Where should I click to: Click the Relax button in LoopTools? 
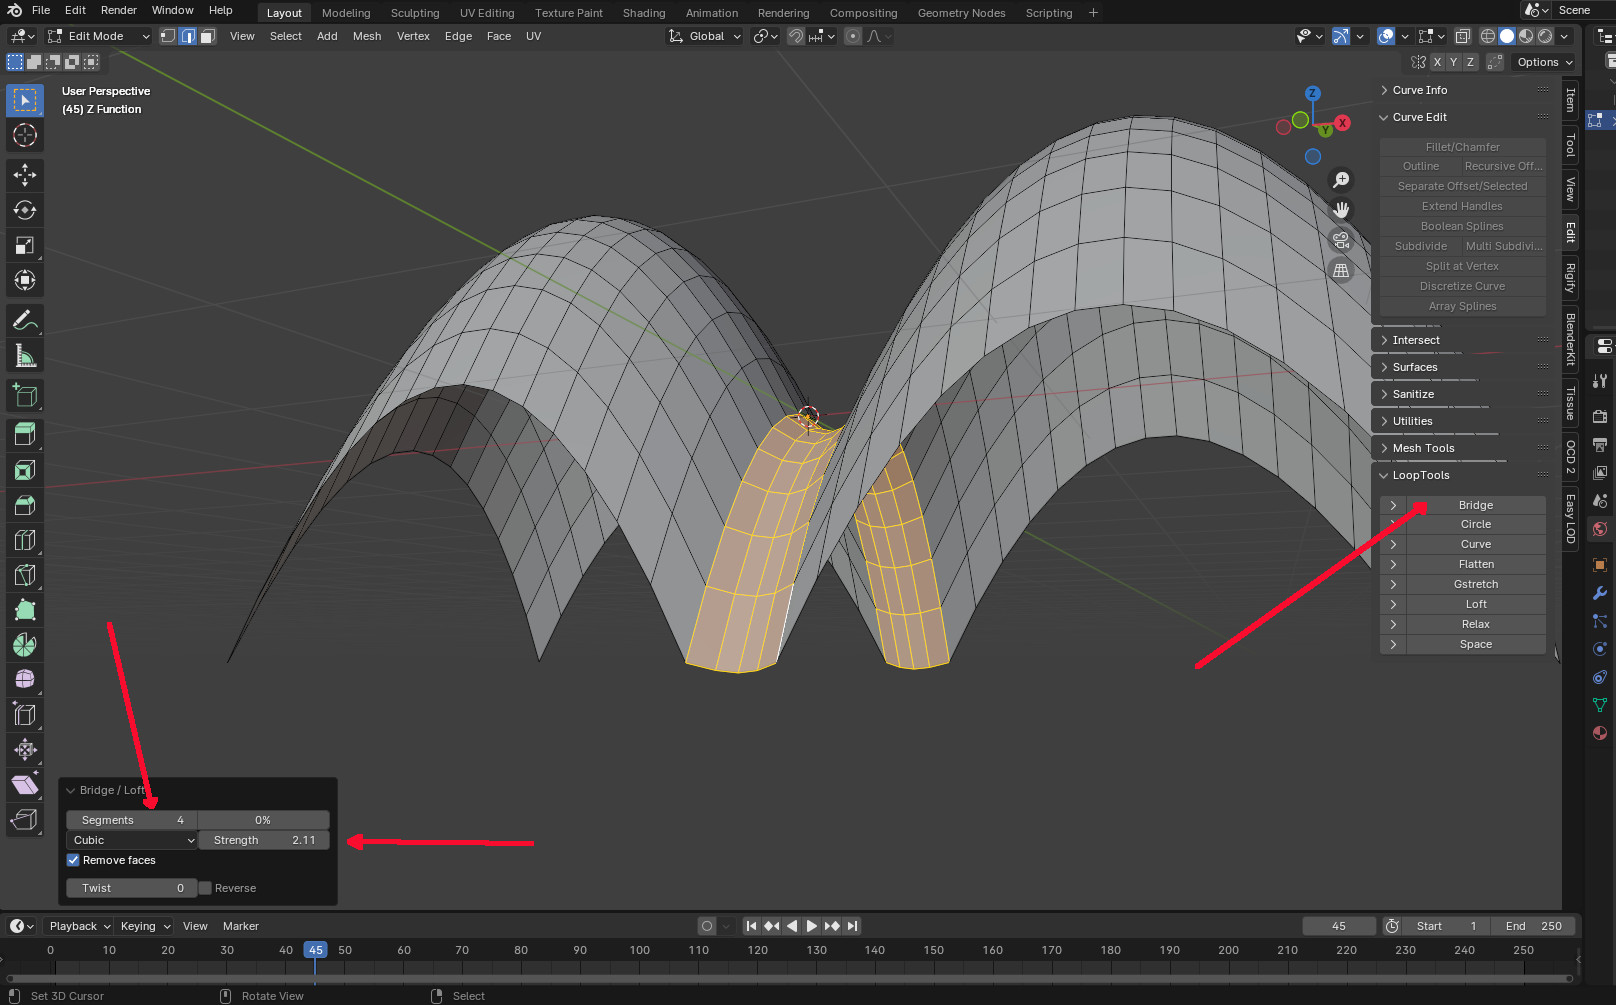(1475, 624)
